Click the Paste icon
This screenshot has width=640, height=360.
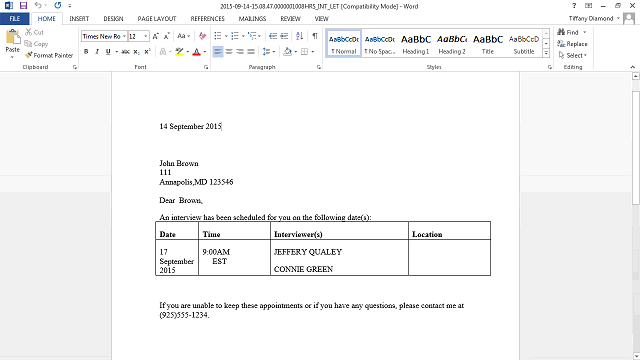coord(13,38)
